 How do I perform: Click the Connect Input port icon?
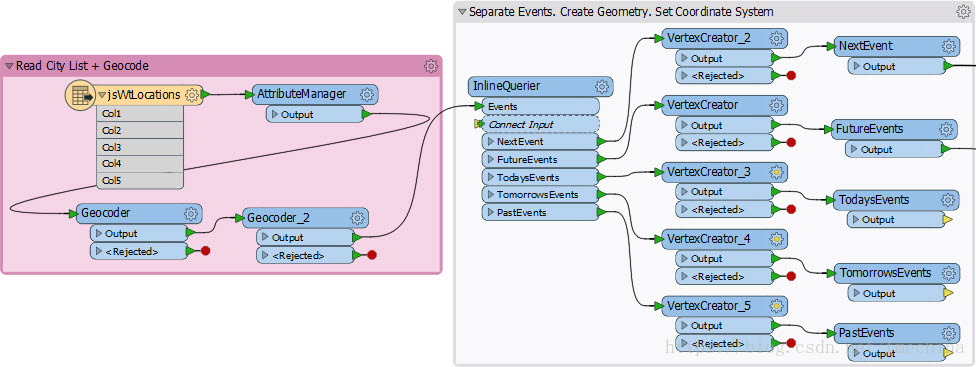pos(479,124)
